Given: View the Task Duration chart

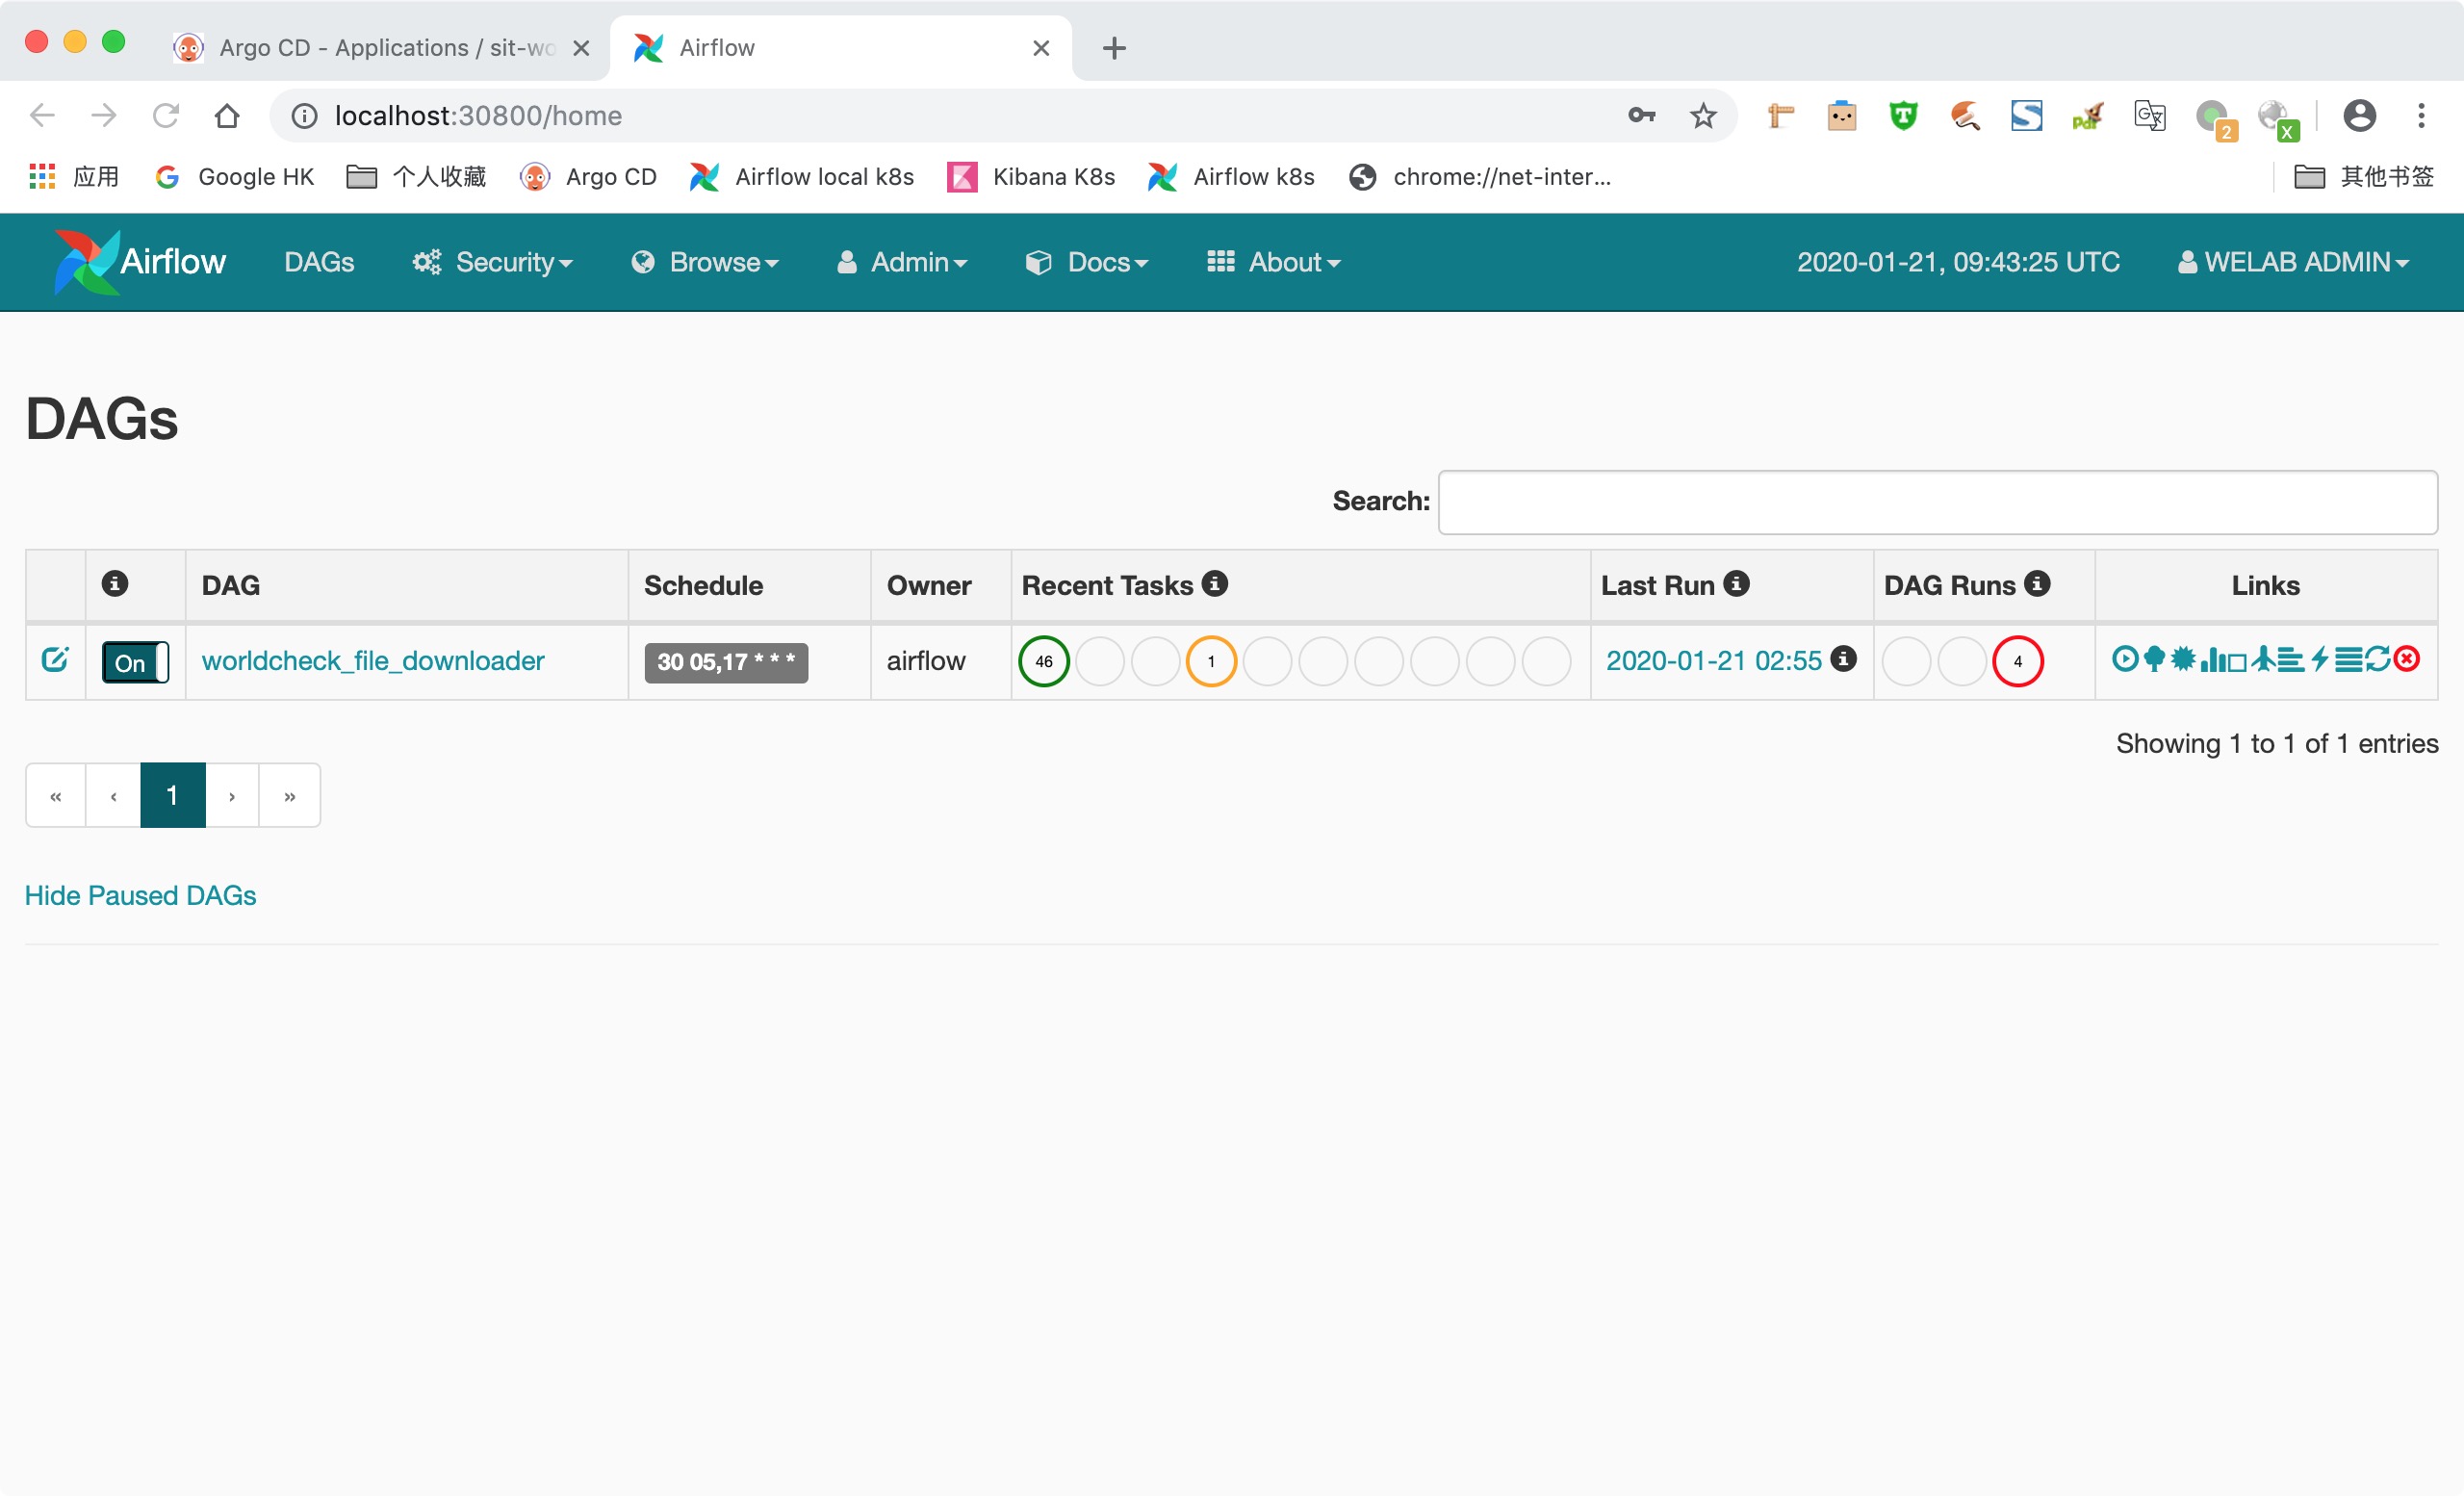Looking at the screenshot, I should 2213,660.
